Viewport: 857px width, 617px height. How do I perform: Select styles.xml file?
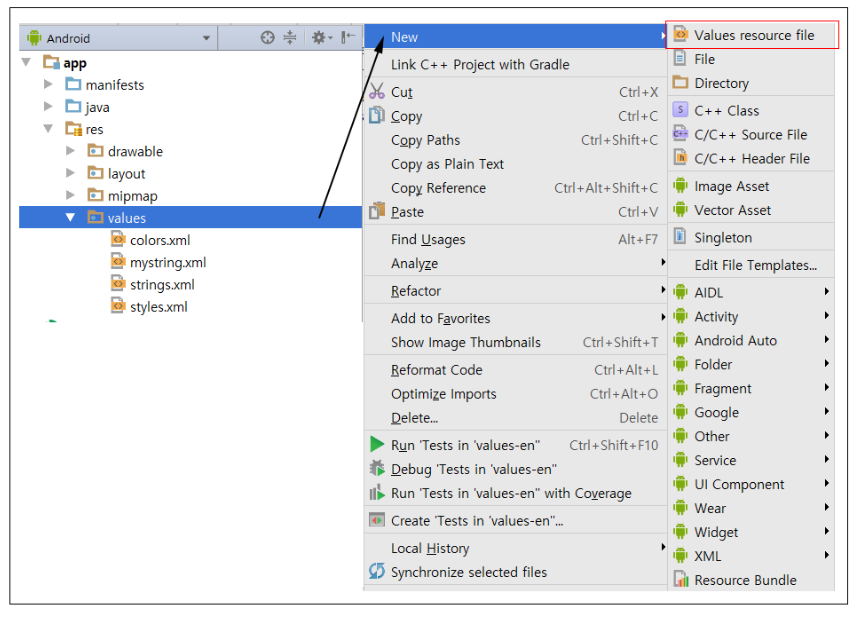click(x=159, y=307)
